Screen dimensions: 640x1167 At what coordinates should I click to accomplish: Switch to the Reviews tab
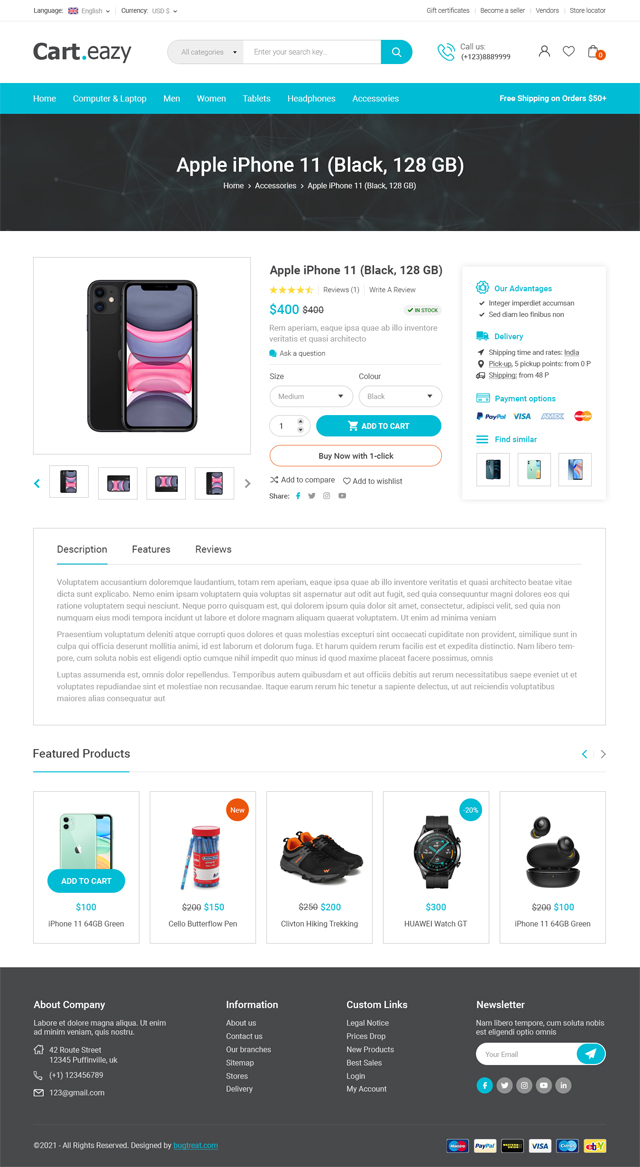coord(214,549)
